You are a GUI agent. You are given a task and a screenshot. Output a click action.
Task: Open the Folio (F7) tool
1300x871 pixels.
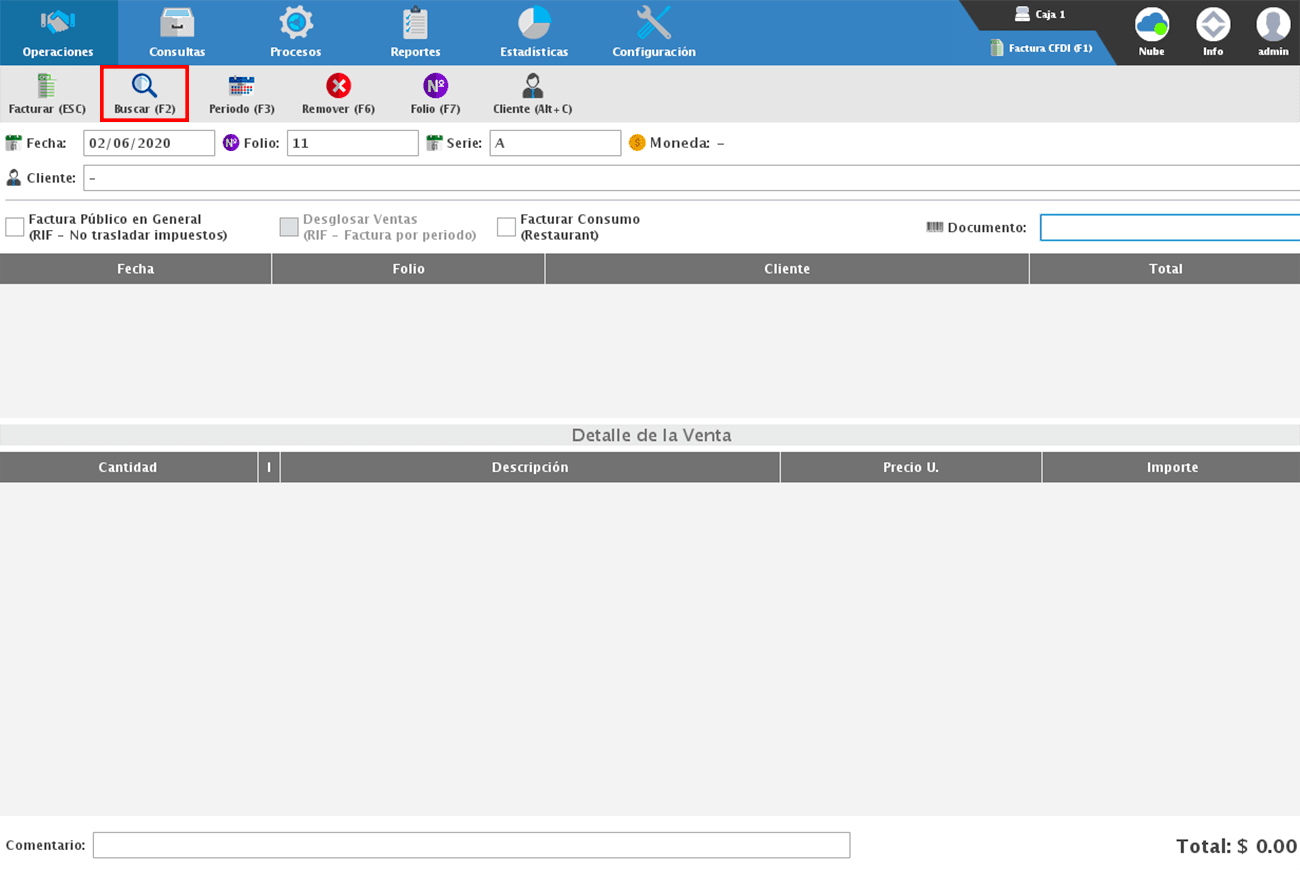click(435, 87)
